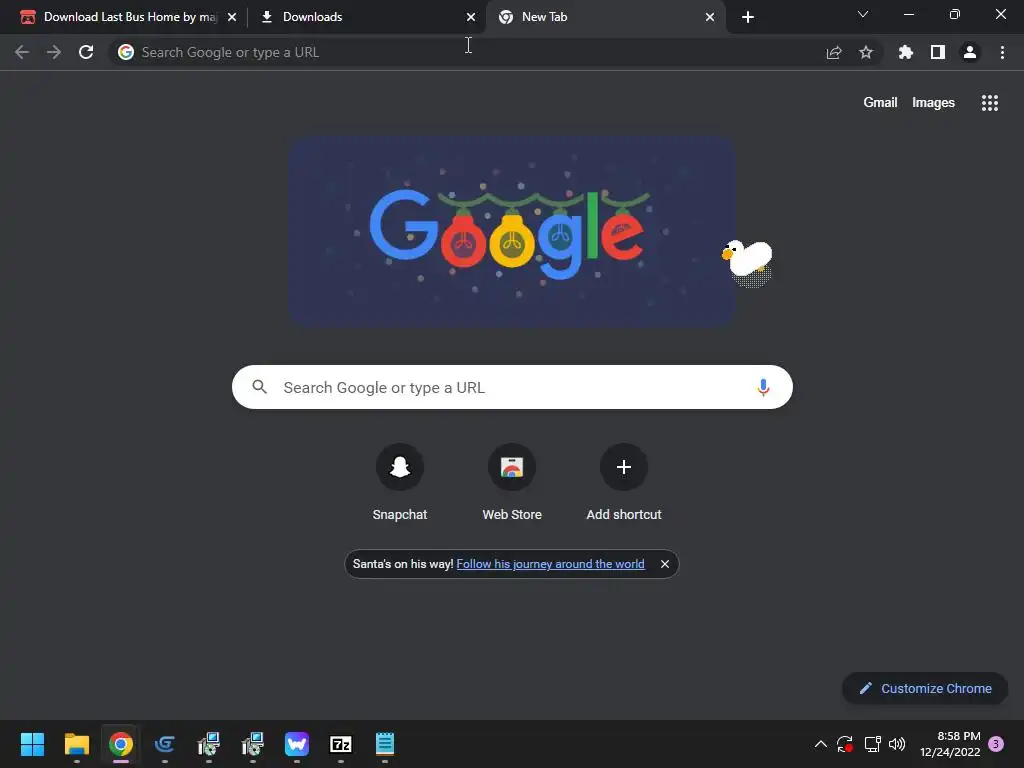Screen dimensions: 1024x768
Task: Expand the tab search chevron
Action: click(863, 14)
